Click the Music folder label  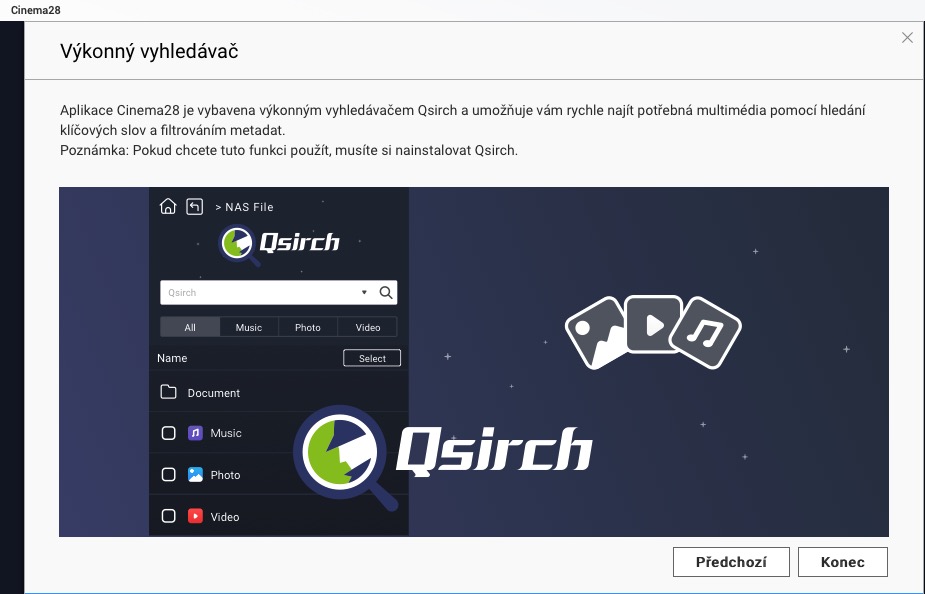[226, 433]
